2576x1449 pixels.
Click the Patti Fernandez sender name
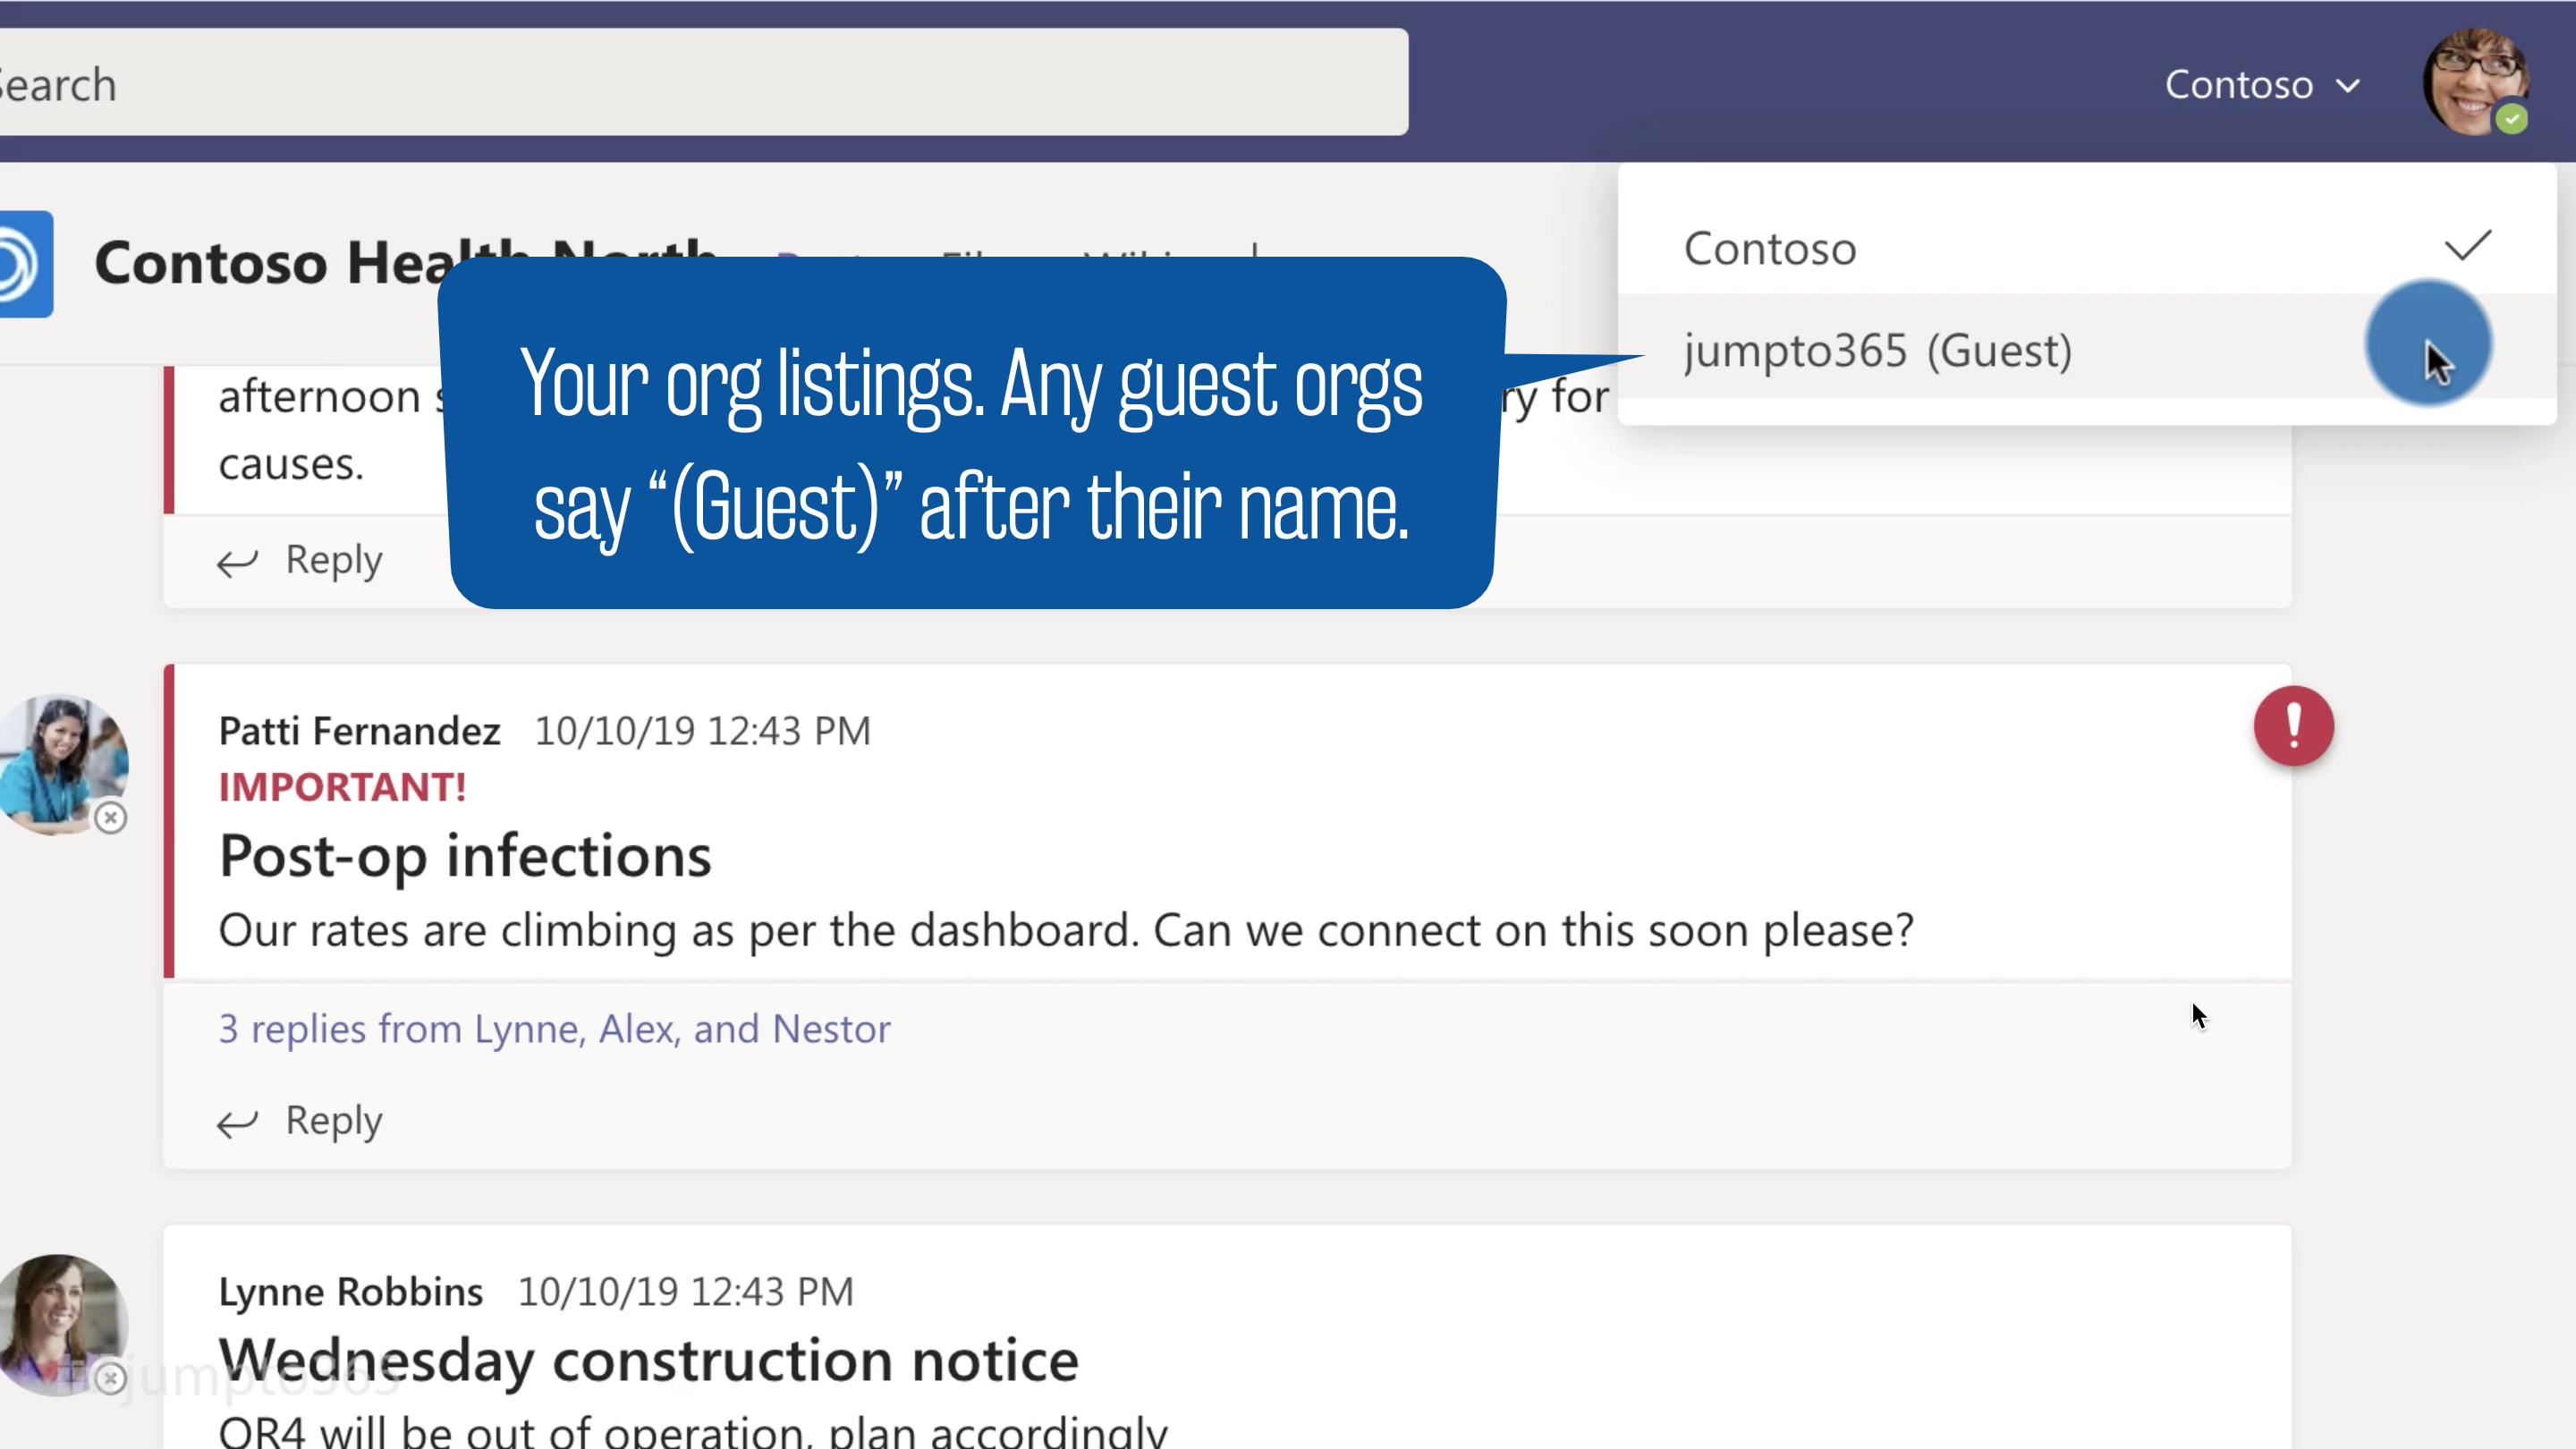point(359,731)
